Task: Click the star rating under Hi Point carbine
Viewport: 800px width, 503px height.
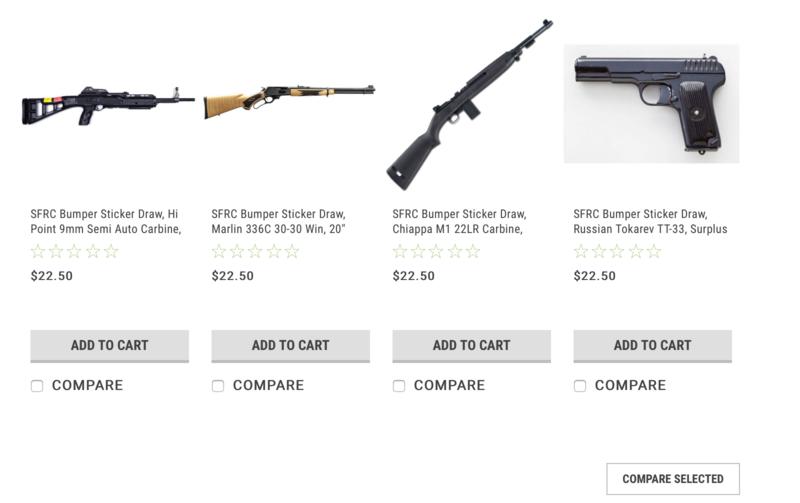Action: click(x=74, y=251)
